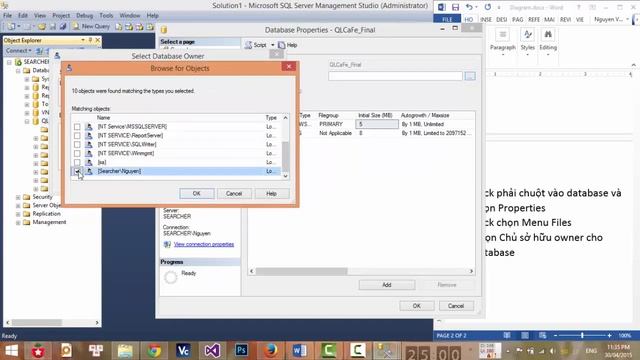
Task: Adjust the Word zoom slider
Action: coord(582,336)
